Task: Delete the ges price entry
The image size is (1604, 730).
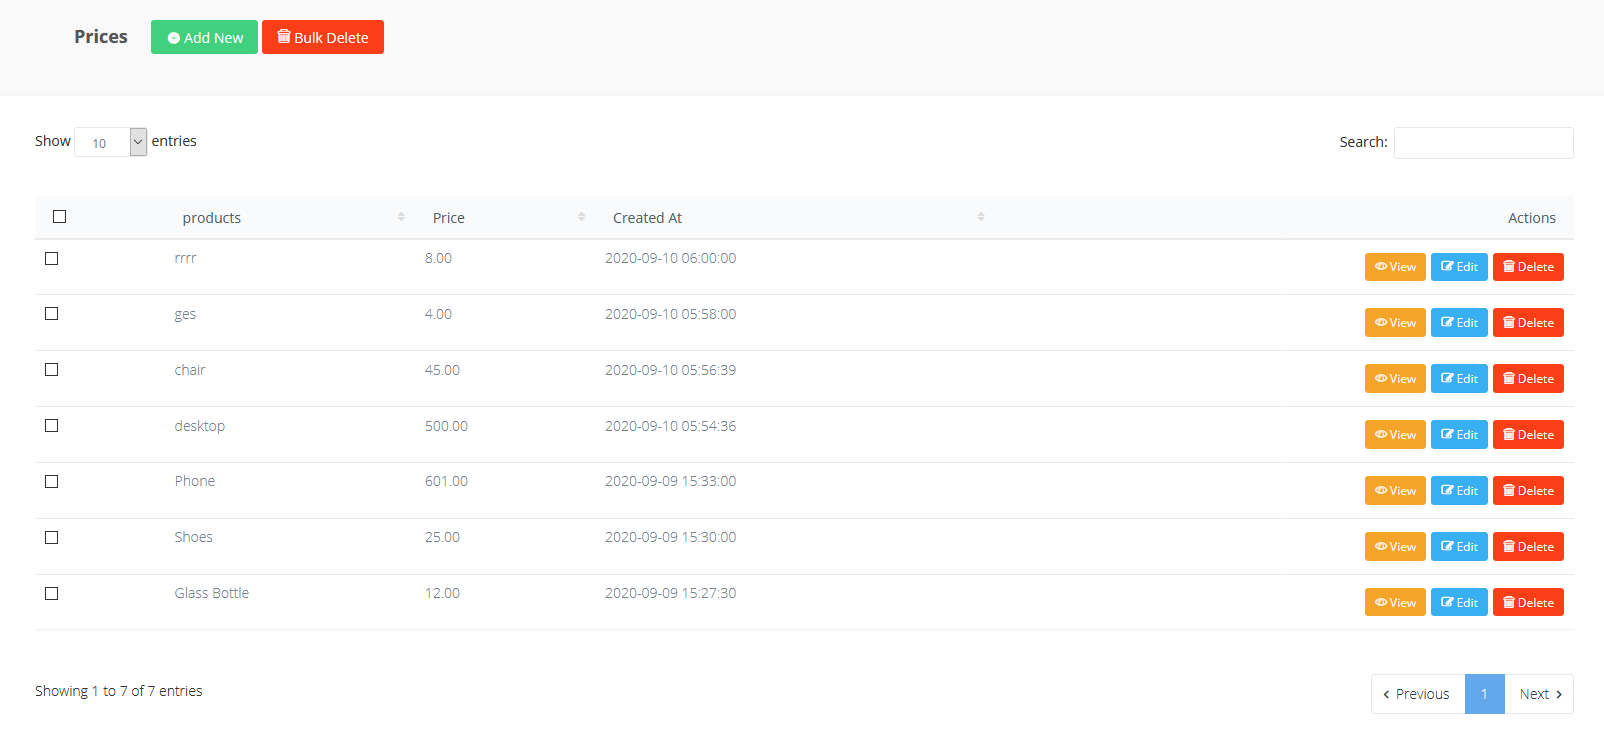Action: [1528, 323]
